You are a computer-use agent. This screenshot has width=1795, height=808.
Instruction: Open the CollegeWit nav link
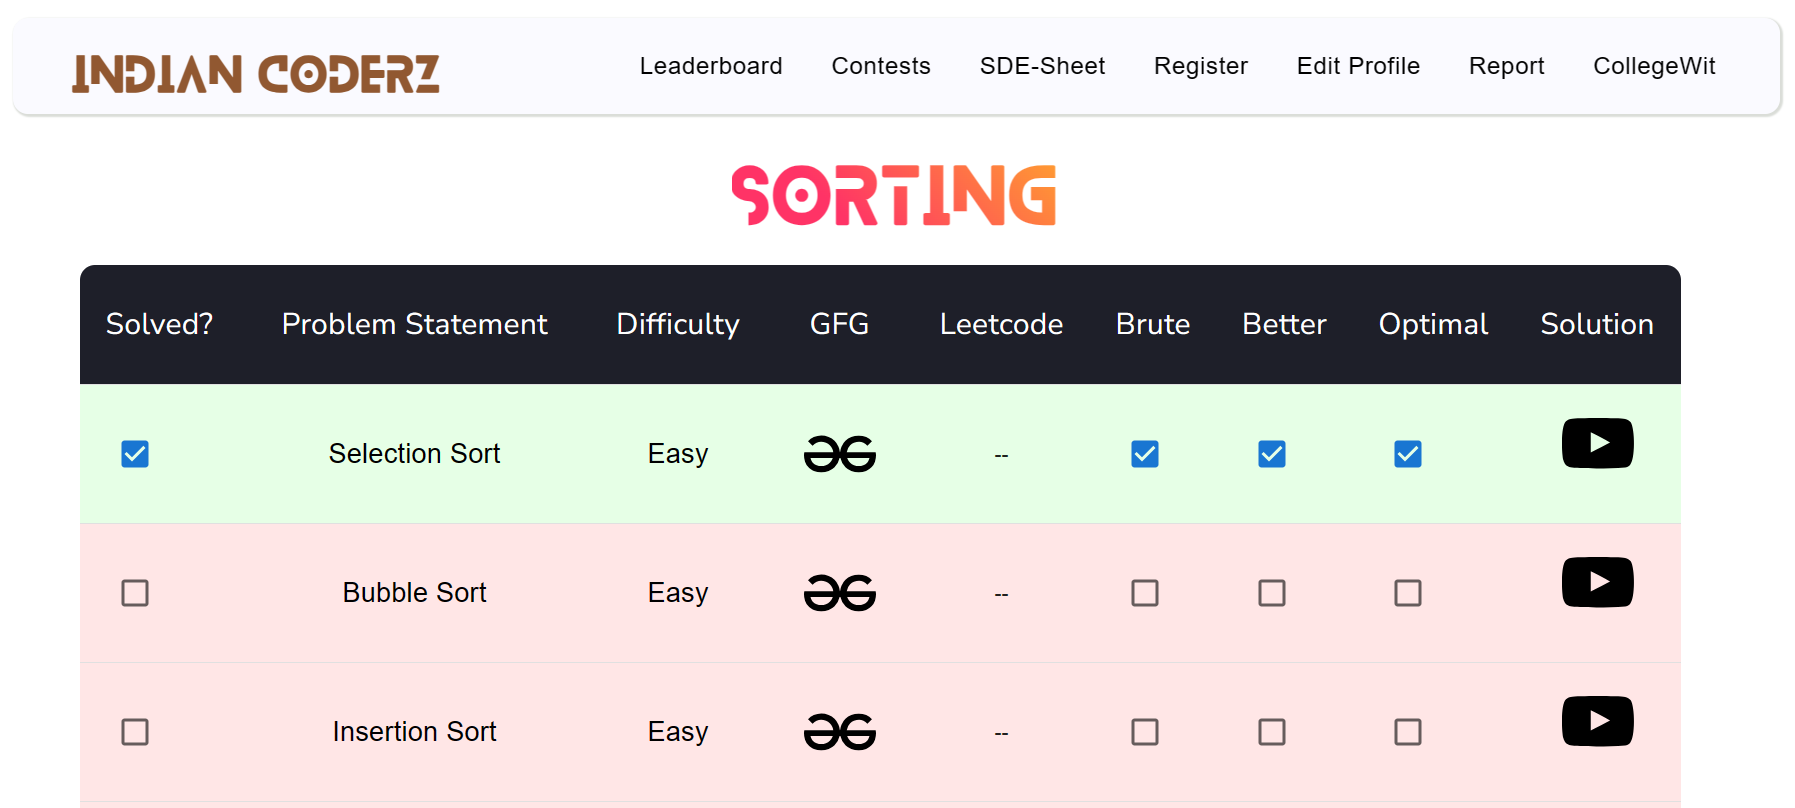1654,66
